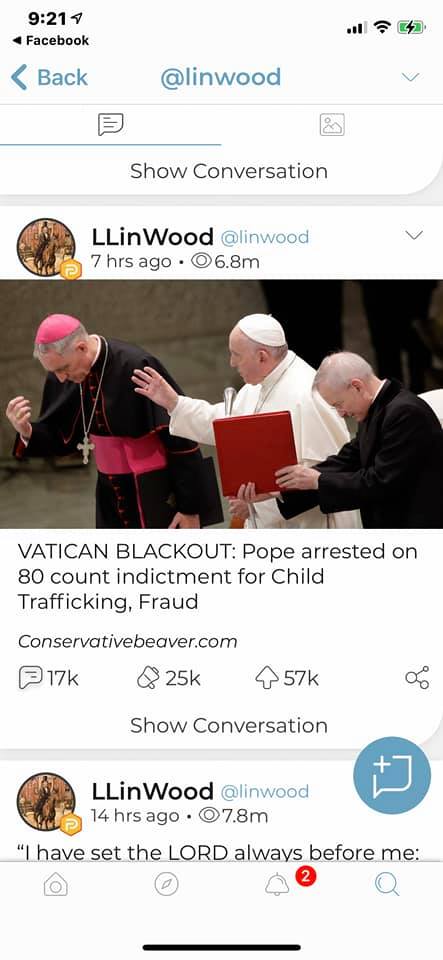Select the posts tab icon

(111, 124)
